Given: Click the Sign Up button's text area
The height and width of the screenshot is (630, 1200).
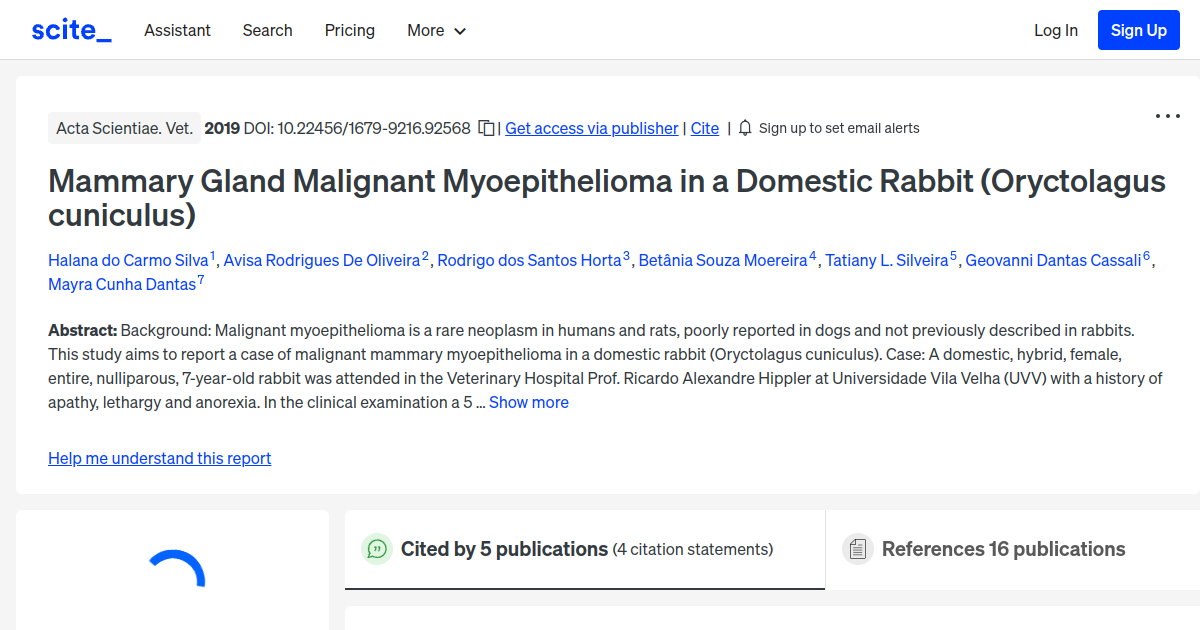Looking at the screenshot, I should click(1138, 29).
